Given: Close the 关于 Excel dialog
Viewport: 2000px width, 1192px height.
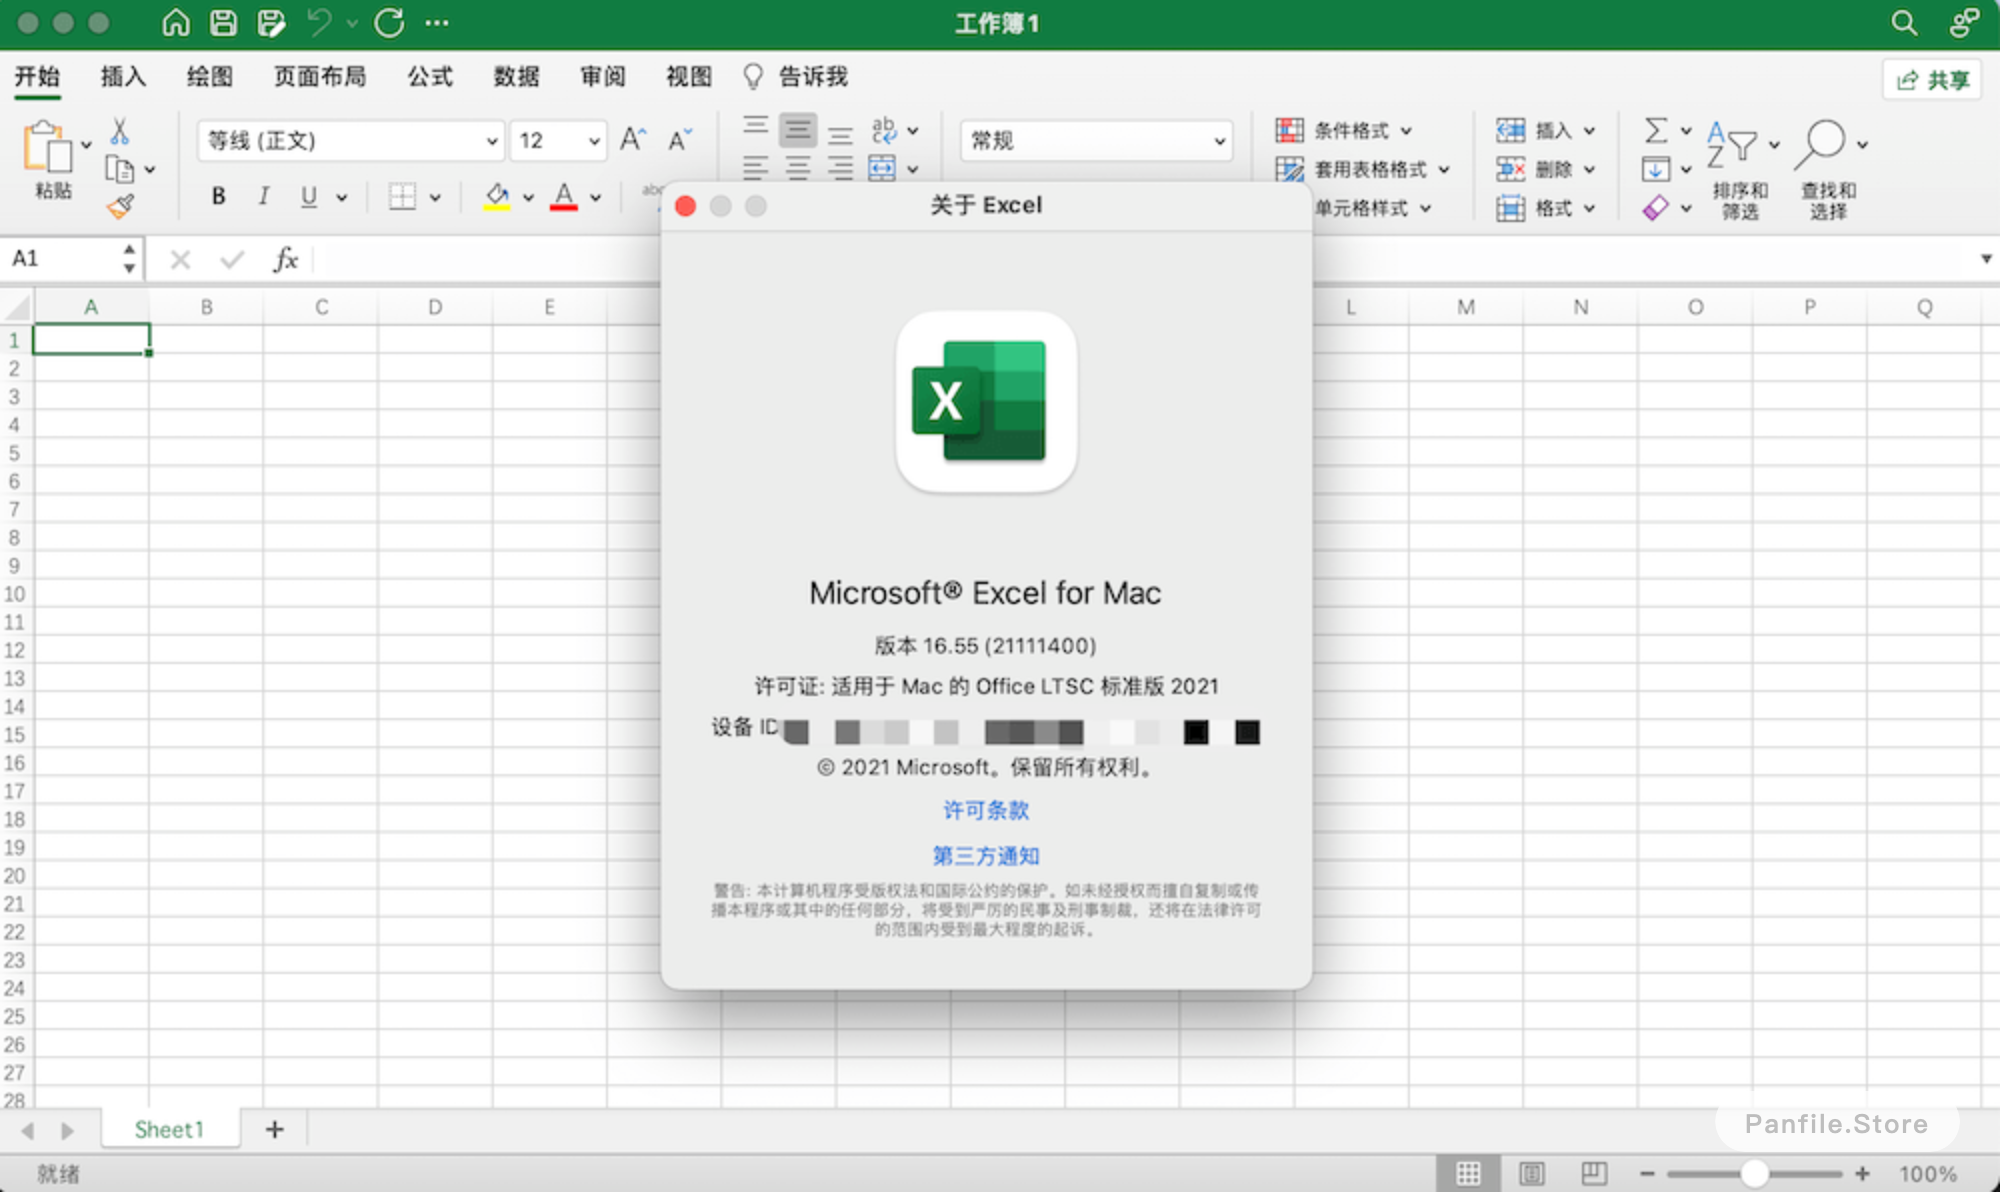Looking at the screenshot, I should click(x=685, y=206).
